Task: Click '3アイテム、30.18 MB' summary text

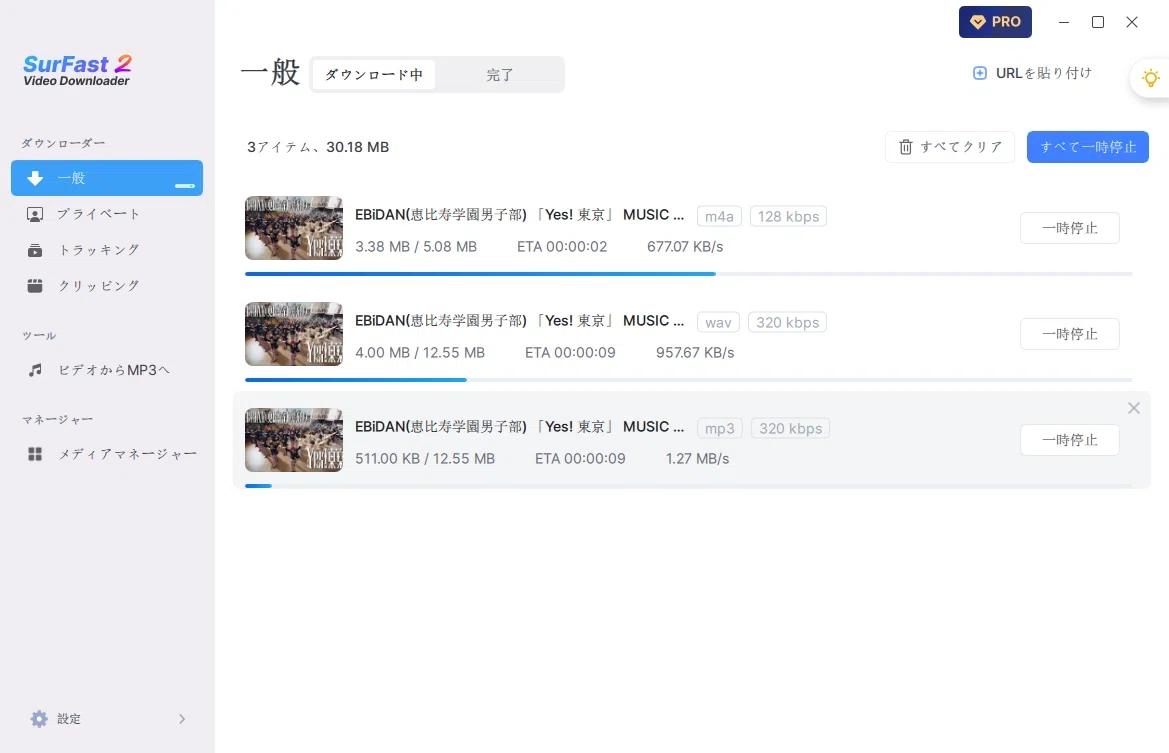Action: [318, 147]
